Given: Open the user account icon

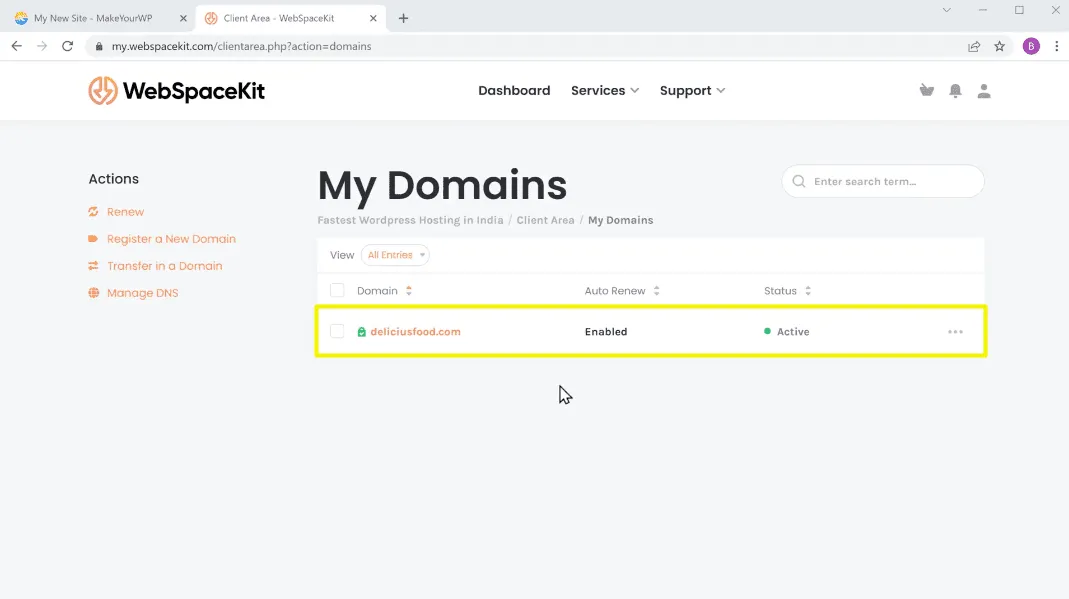Looking at the screenshot, I should (x=984, y=91).
